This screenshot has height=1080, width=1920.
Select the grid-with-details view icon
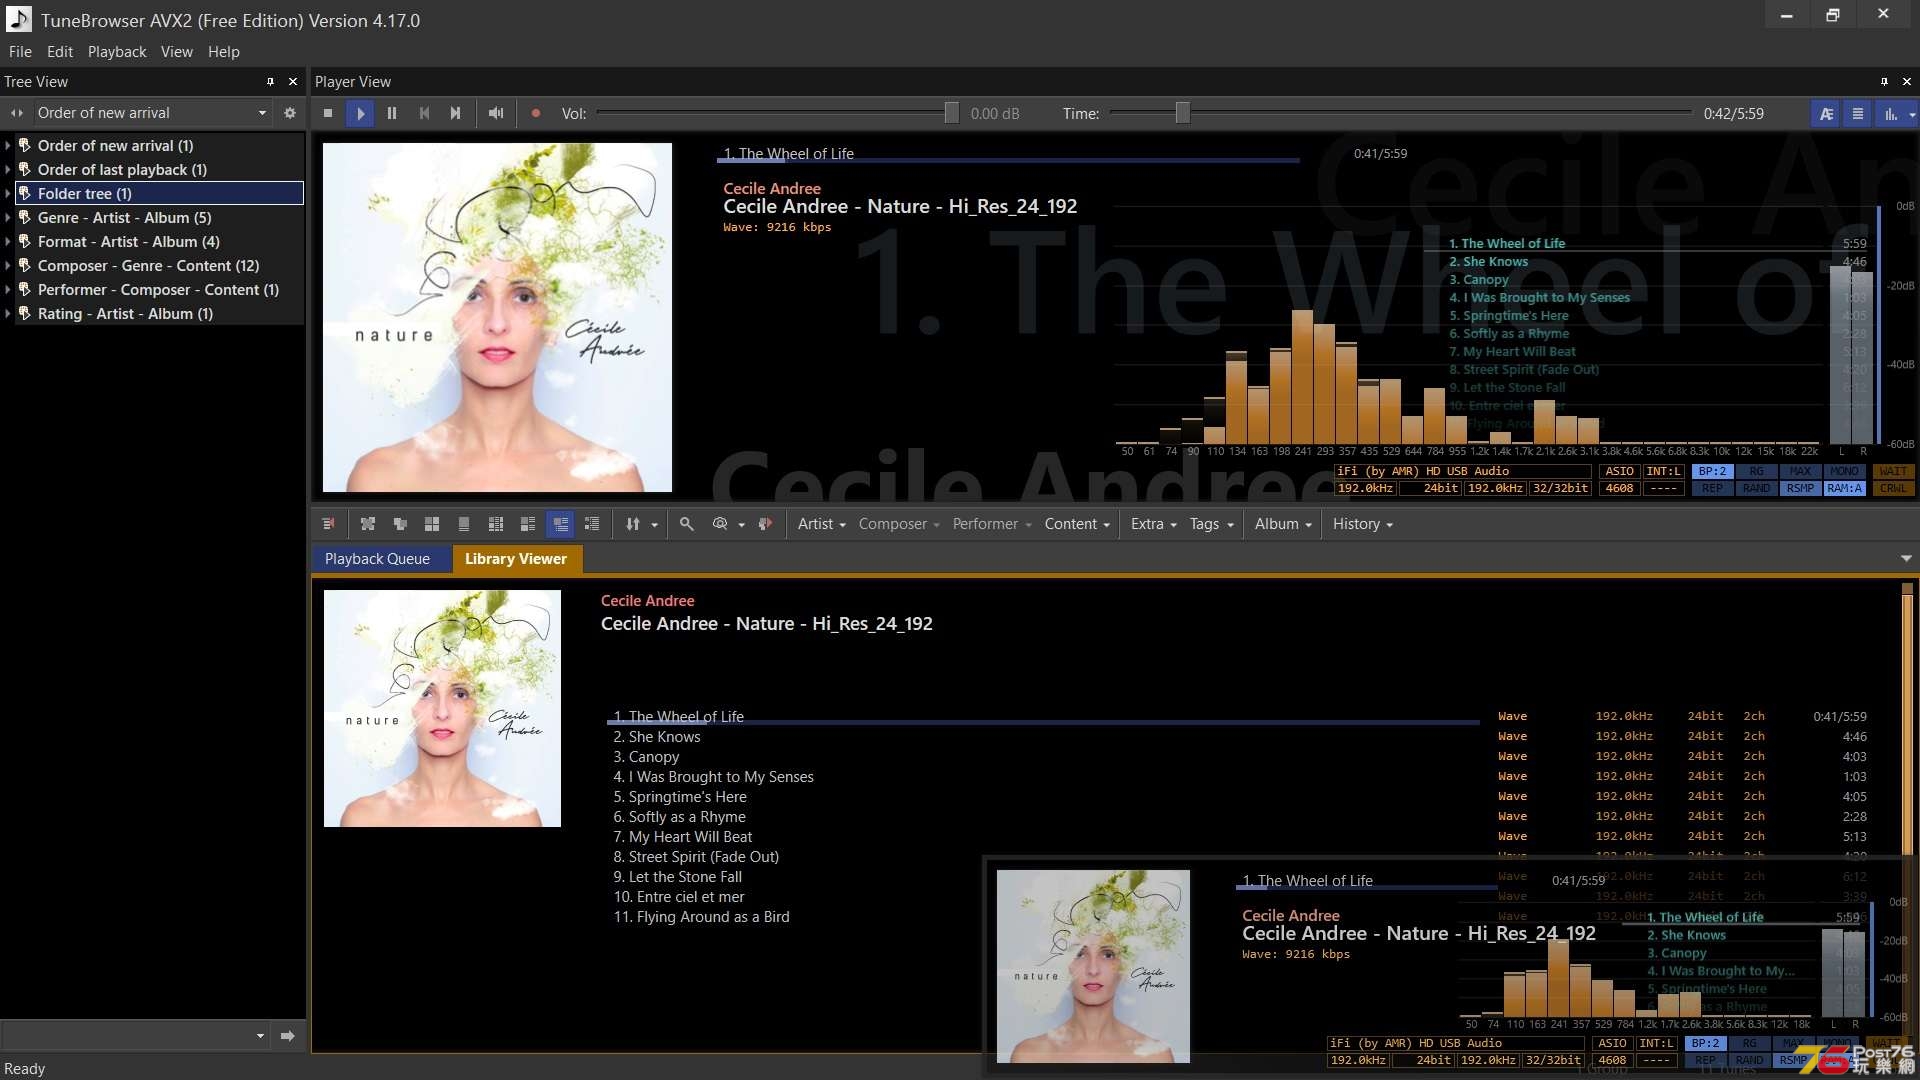496,524
